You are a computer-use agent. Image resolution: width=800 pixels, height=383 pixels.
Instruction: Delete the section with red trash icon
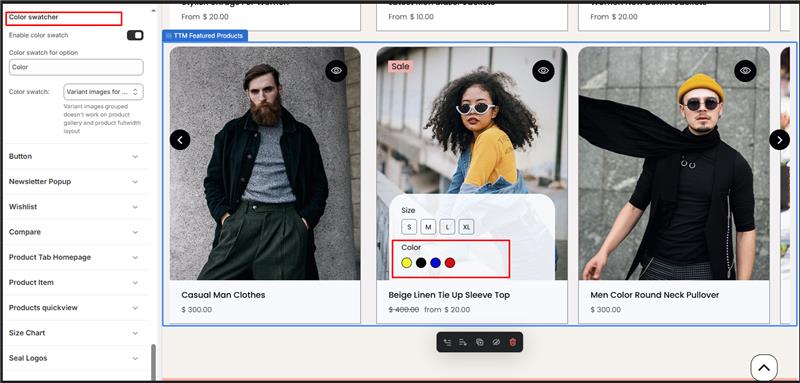pyautogui.click(x=513, y=342)
